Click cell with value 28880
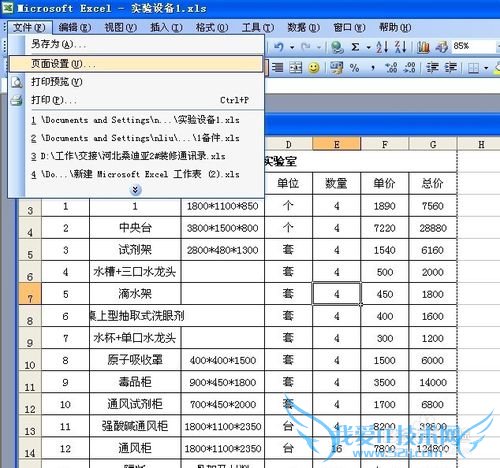This screenshot has height=468, width=500. [433, 228]
